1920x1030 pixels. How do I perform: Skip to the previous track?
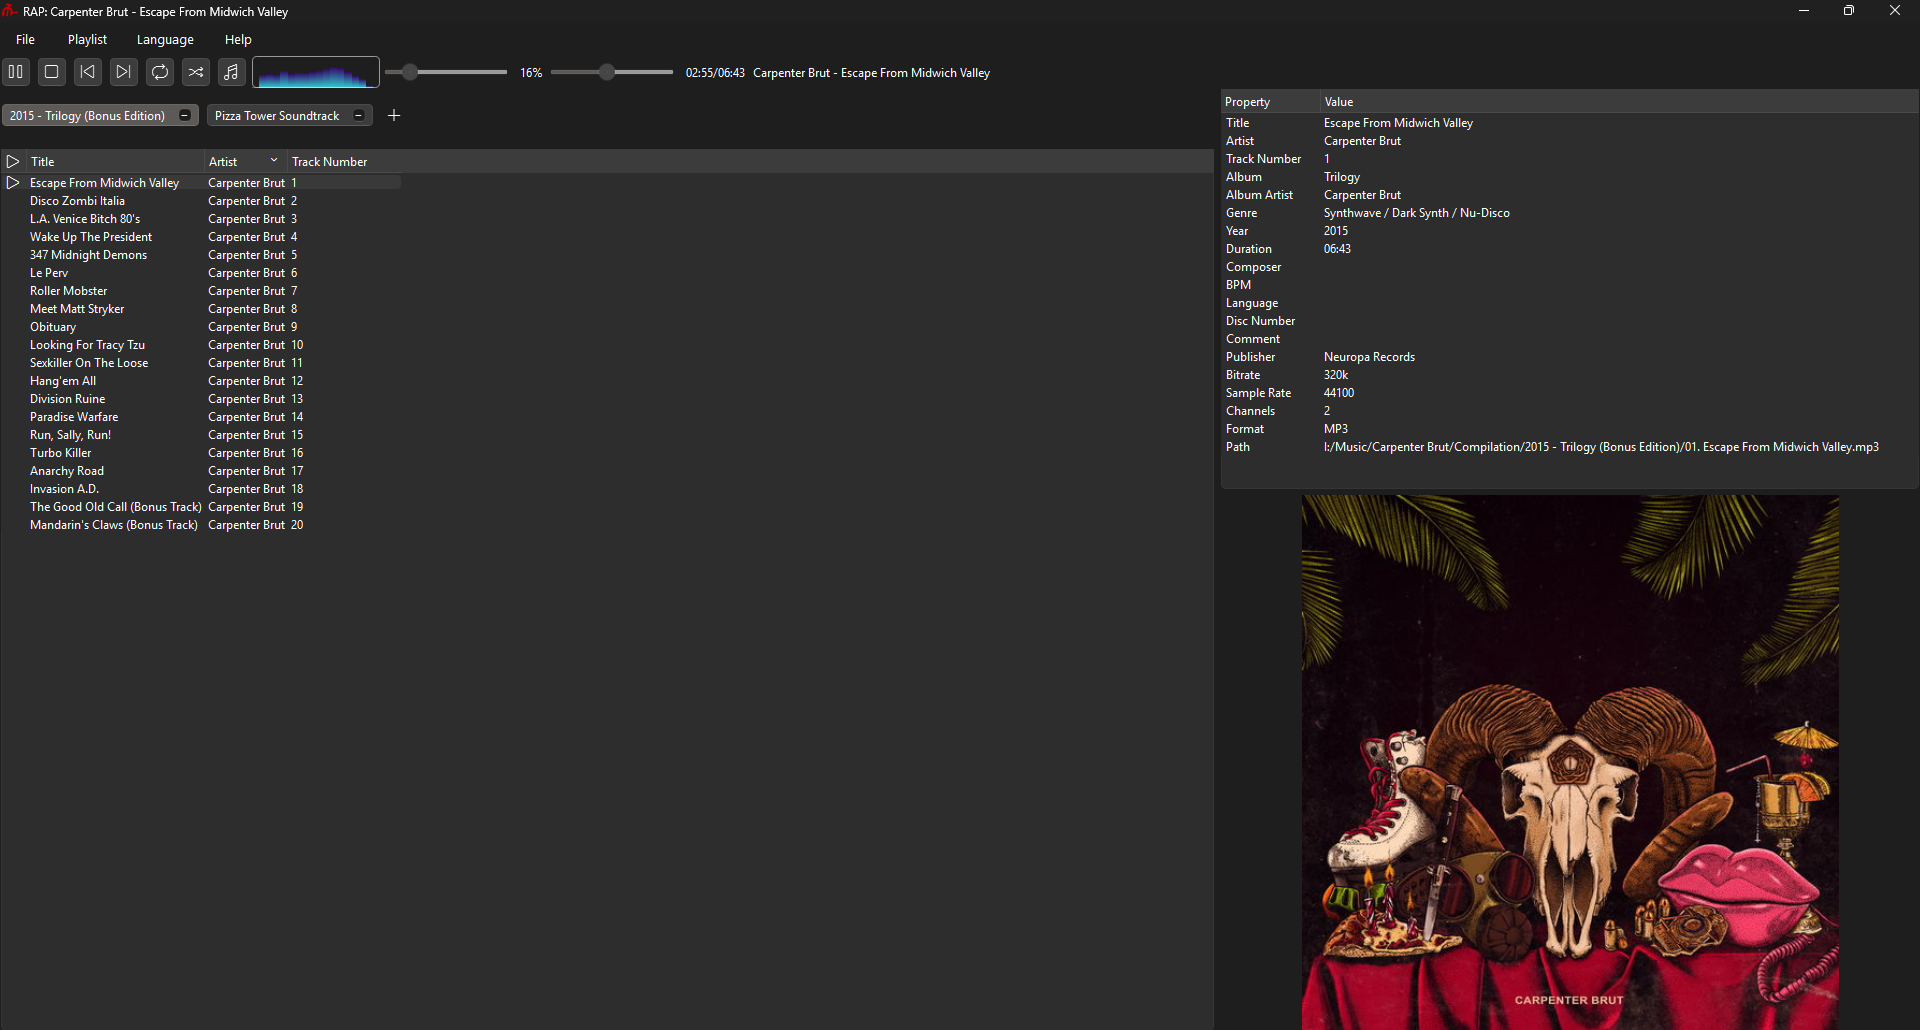88,72
